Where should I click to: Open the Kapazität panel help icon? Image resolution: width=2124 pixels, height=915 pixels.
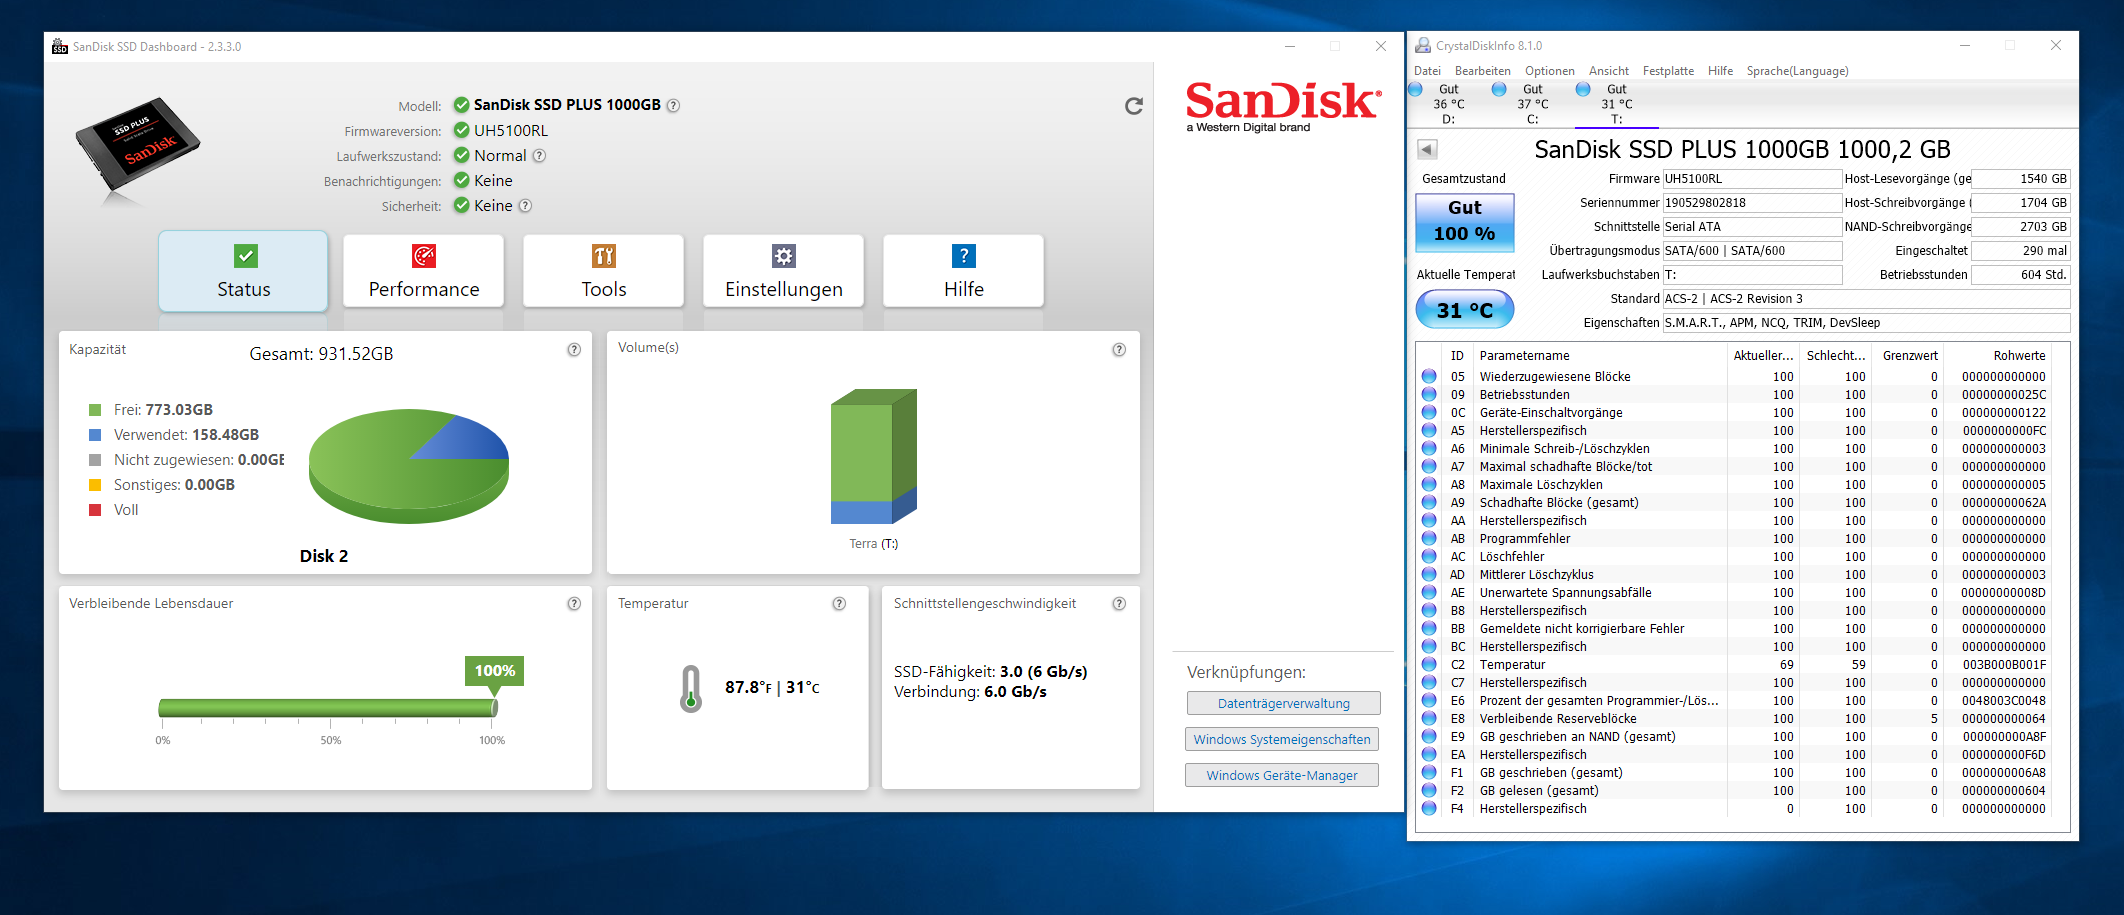pos(574,350)
